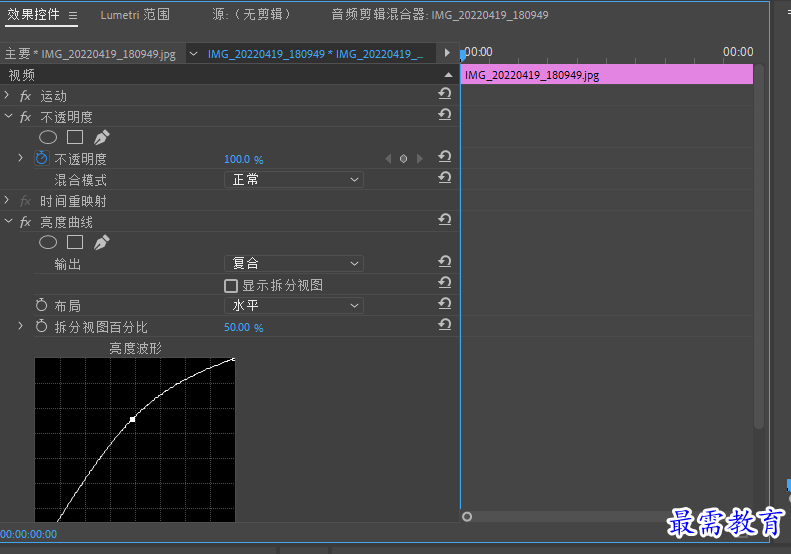Open the 效果控件 panel menu icon
The height and width of the screenshot is (554, 791).
tap(73, 15)
